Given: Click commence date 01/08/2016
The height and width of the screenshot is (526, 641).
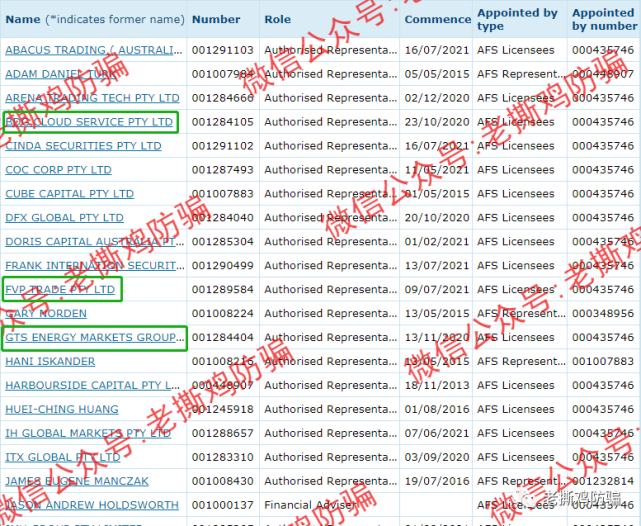Looking at the screenshot, I should (437, 409).
